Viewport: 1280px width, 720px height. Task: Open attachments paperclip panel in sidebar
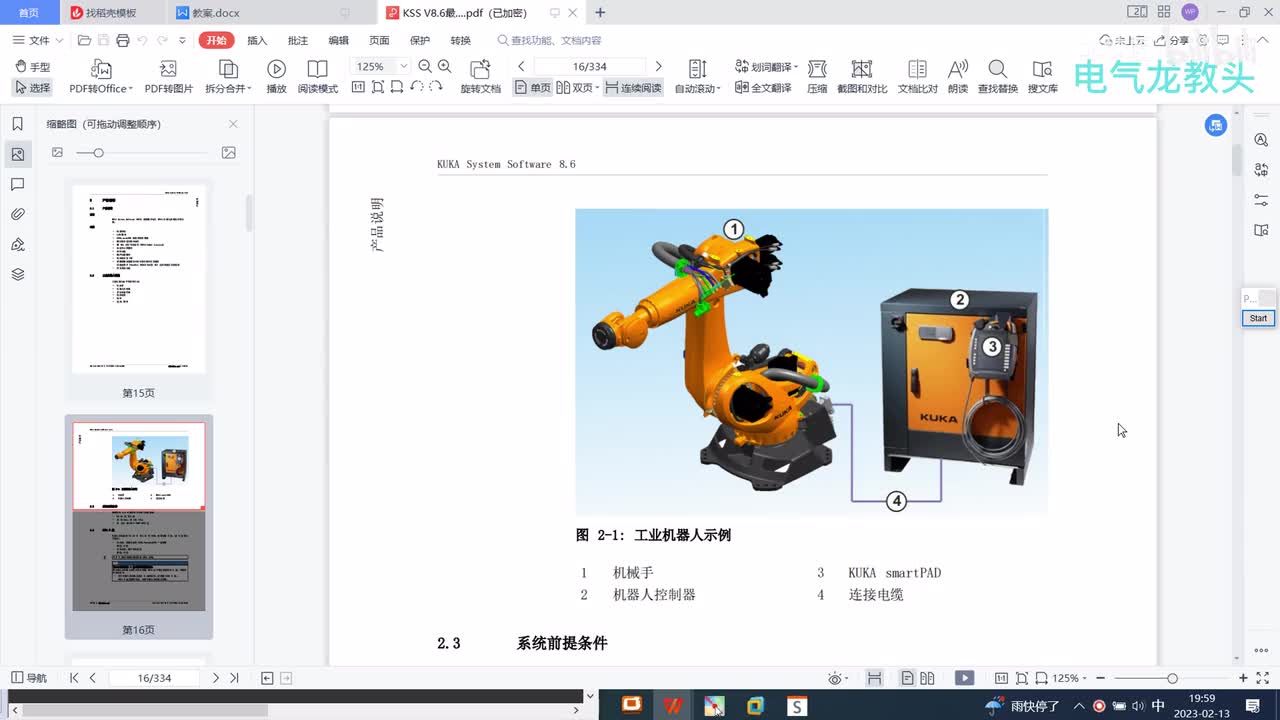[x=17, y=214]
